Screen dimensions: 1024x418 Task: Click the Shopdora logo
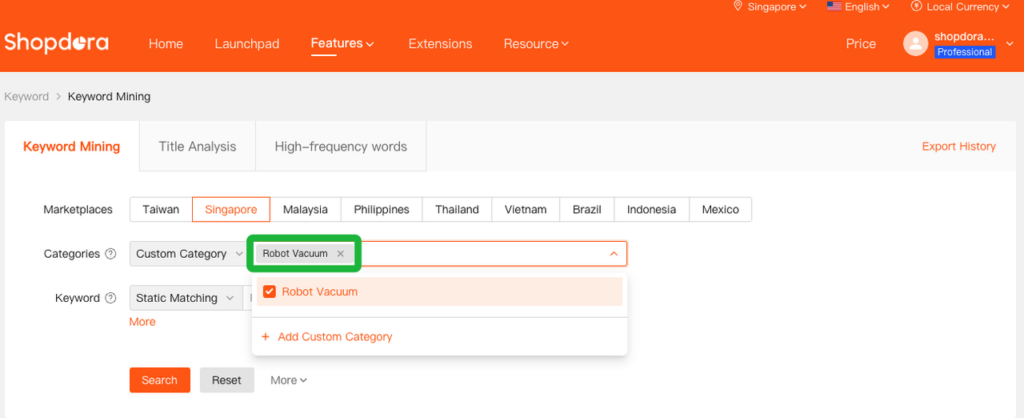coord(56,43)
